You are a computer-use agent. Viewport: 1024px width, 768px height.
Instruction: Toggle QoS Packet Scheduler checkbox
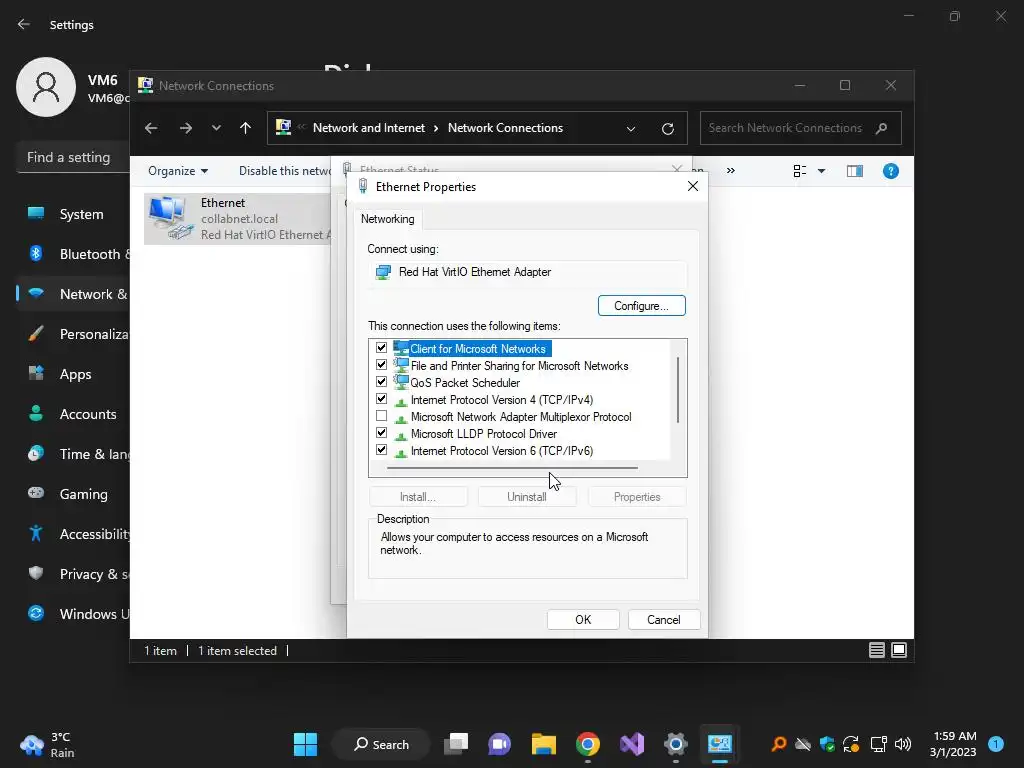point(381,382)
